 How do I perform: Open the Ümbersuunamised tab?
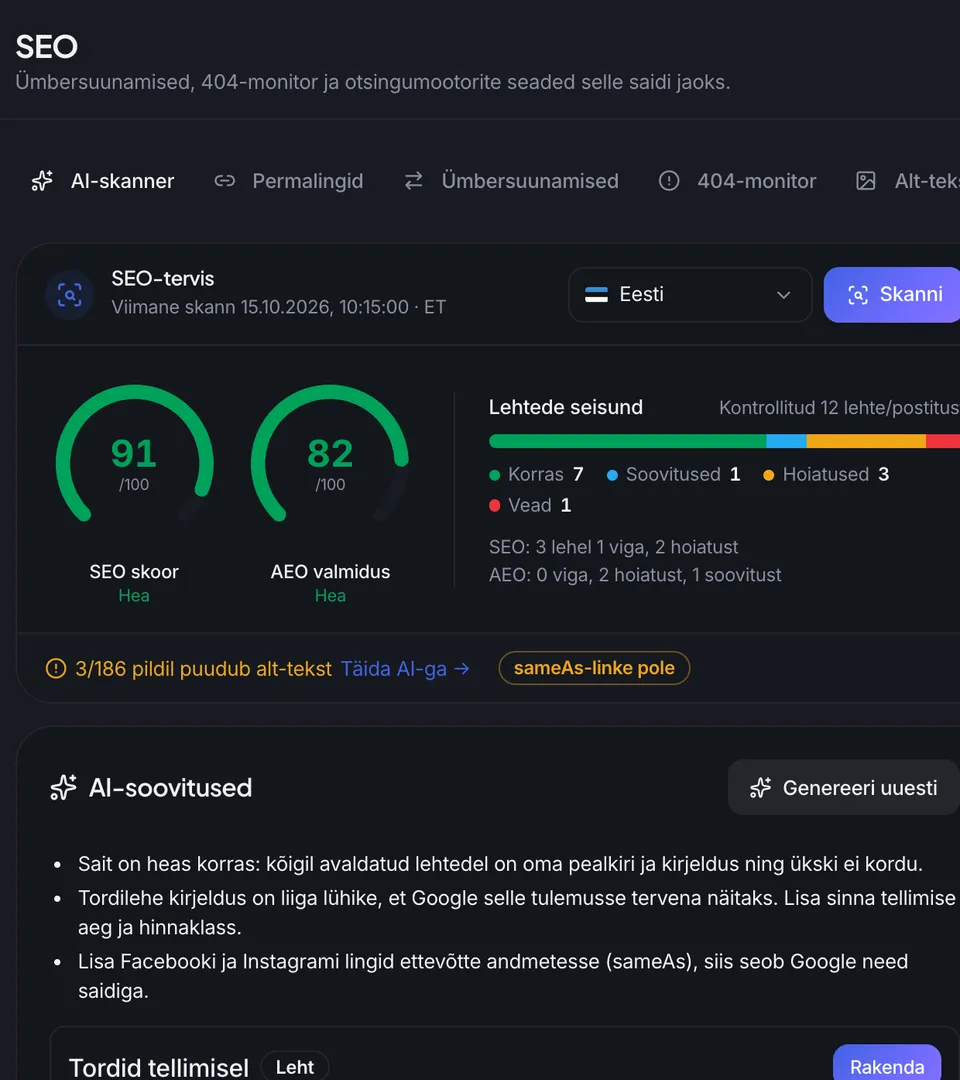(511, 181)
